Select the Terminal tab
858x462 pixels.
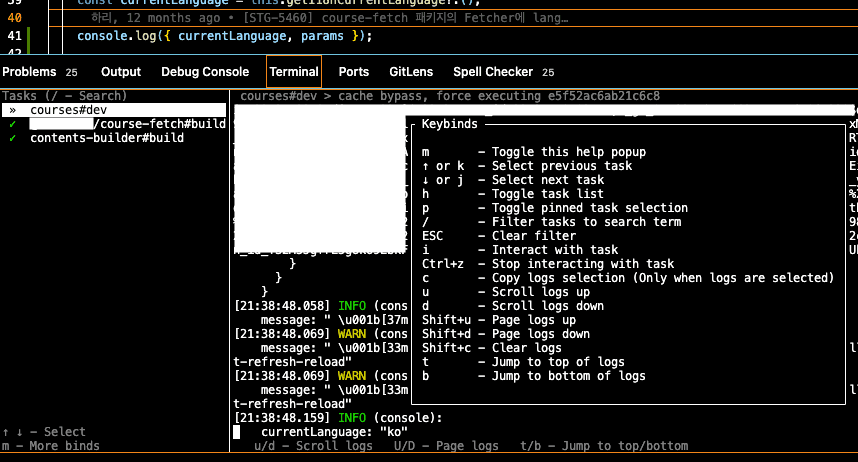[294, 72]
